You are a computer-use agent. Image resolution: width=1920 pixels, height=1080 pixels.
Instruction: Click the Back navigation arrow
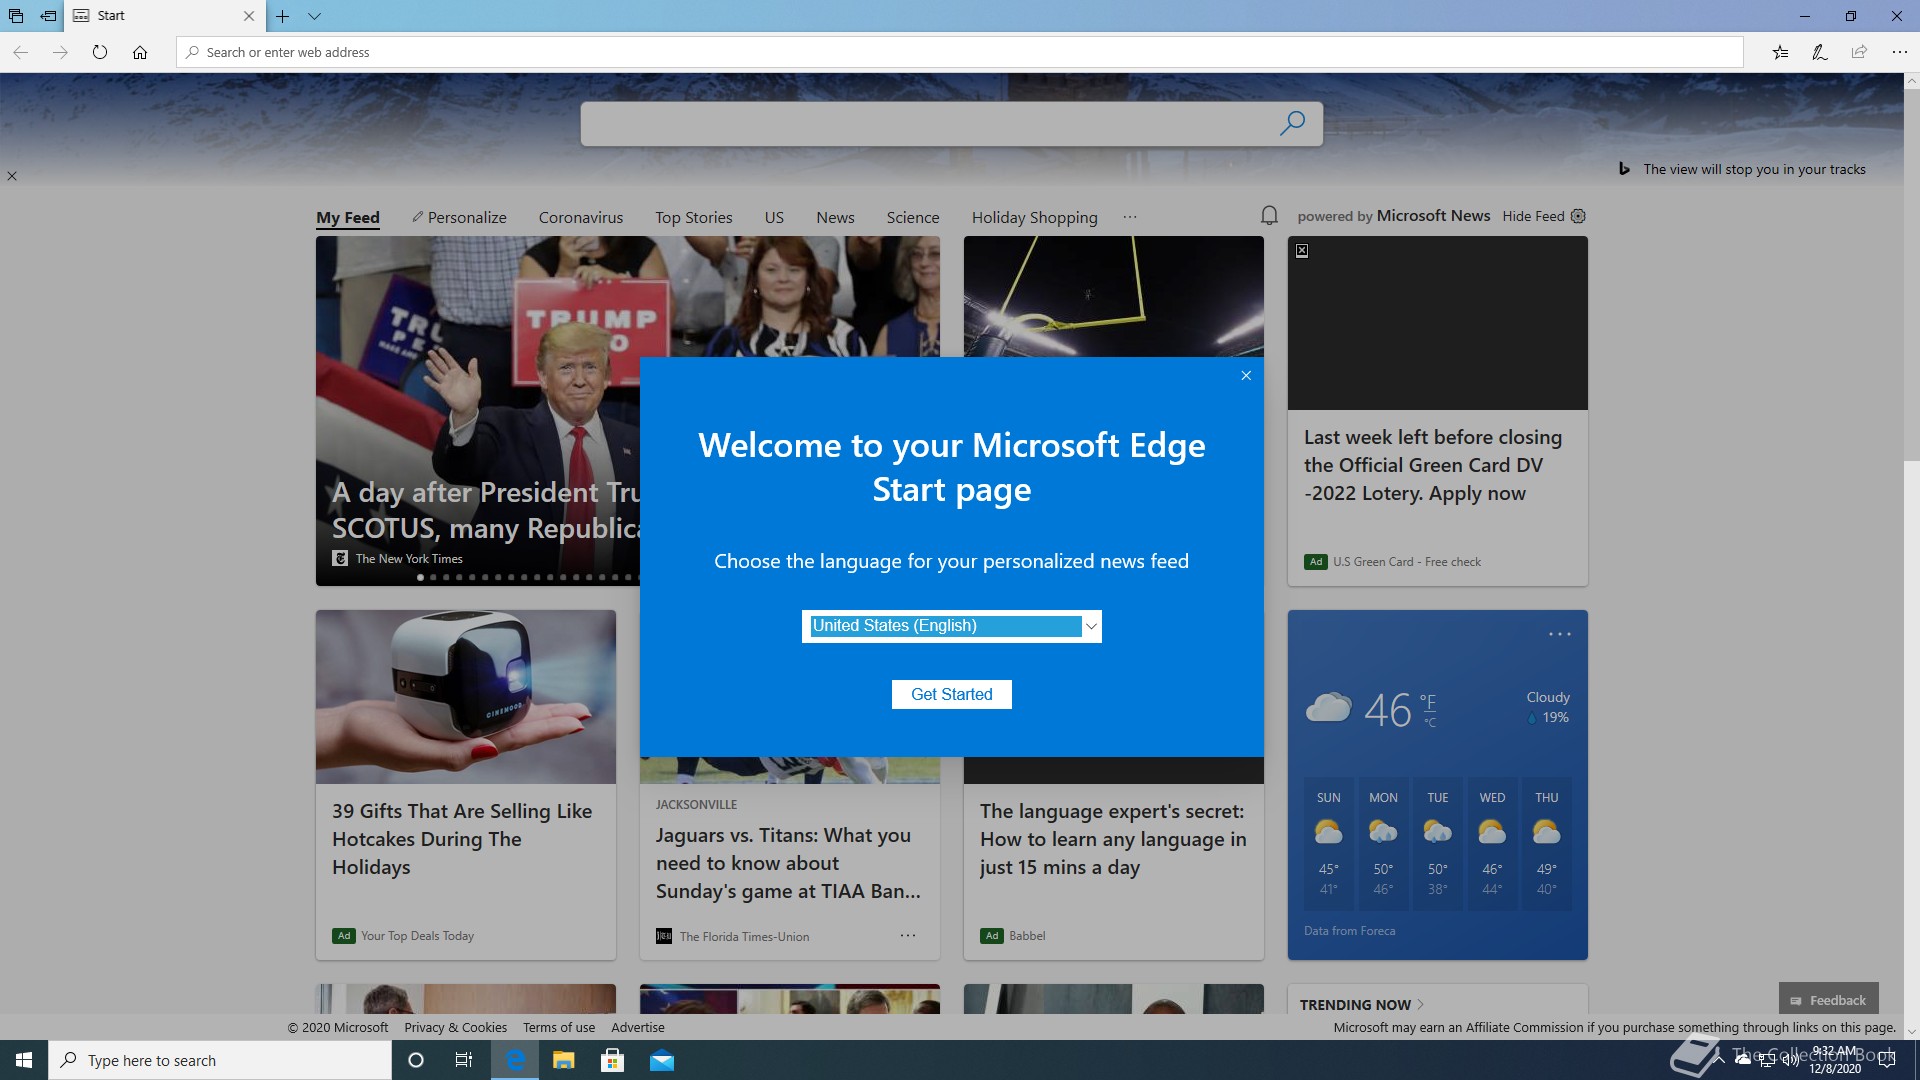coord(20,52)
